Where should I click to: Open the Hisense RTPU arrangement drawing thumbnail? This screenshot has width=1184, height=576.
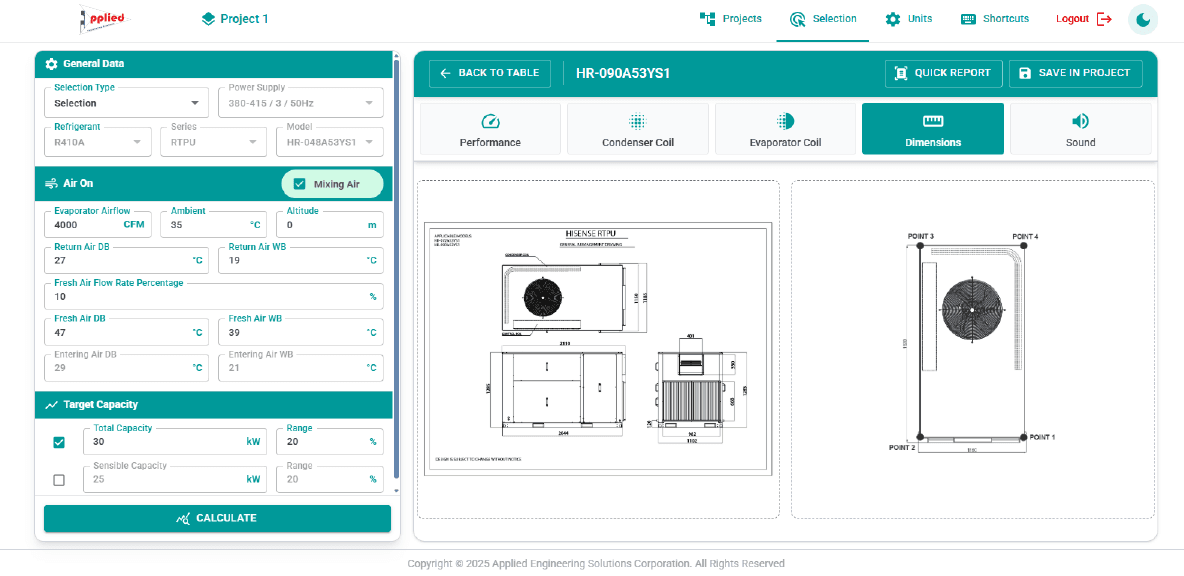point(598,350)
